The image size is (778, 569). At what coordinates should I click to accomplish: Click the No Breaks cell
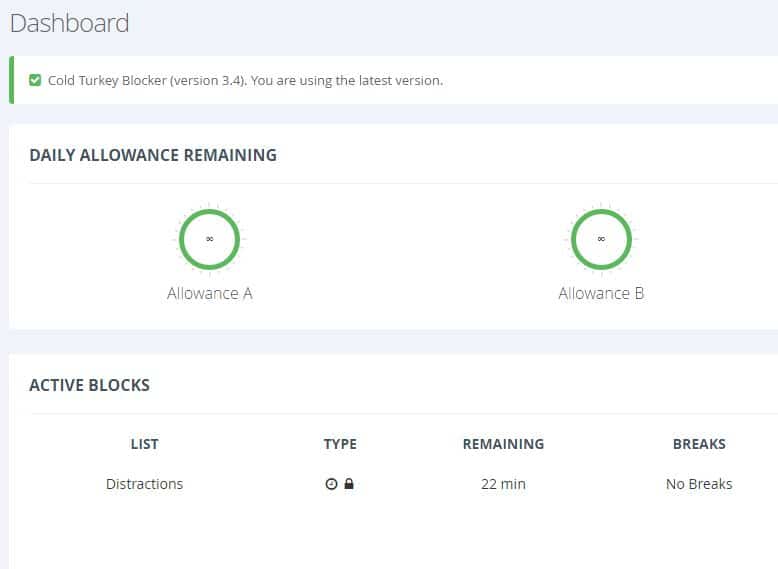[x=699, y=484]
